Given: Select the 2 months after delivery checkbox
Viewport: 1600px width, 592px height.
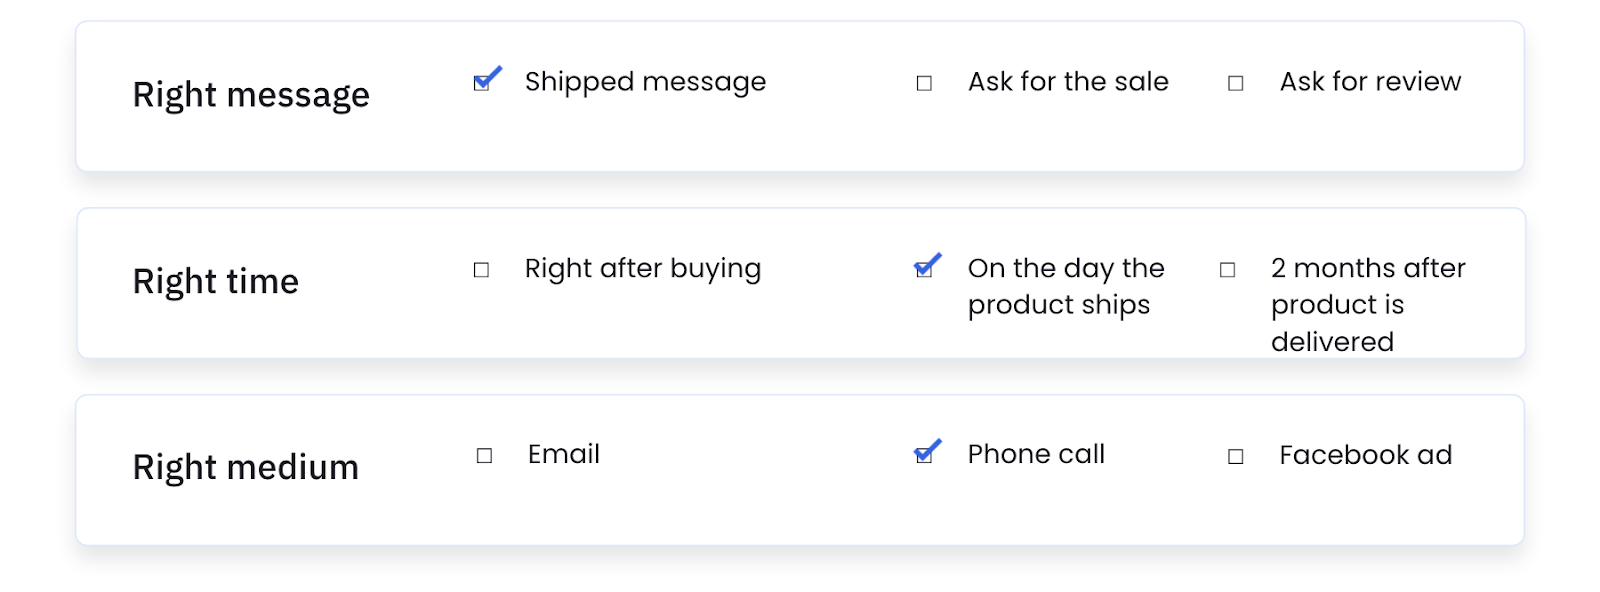Looking at the screenshot, I should point(1228,270).
